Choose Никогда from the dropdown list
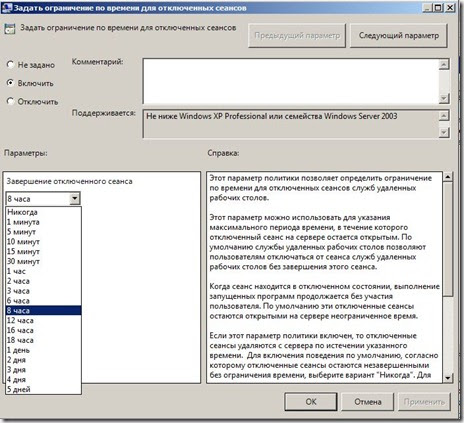The height and width of the screenshot is (423, 464). (x=43, y=212)
